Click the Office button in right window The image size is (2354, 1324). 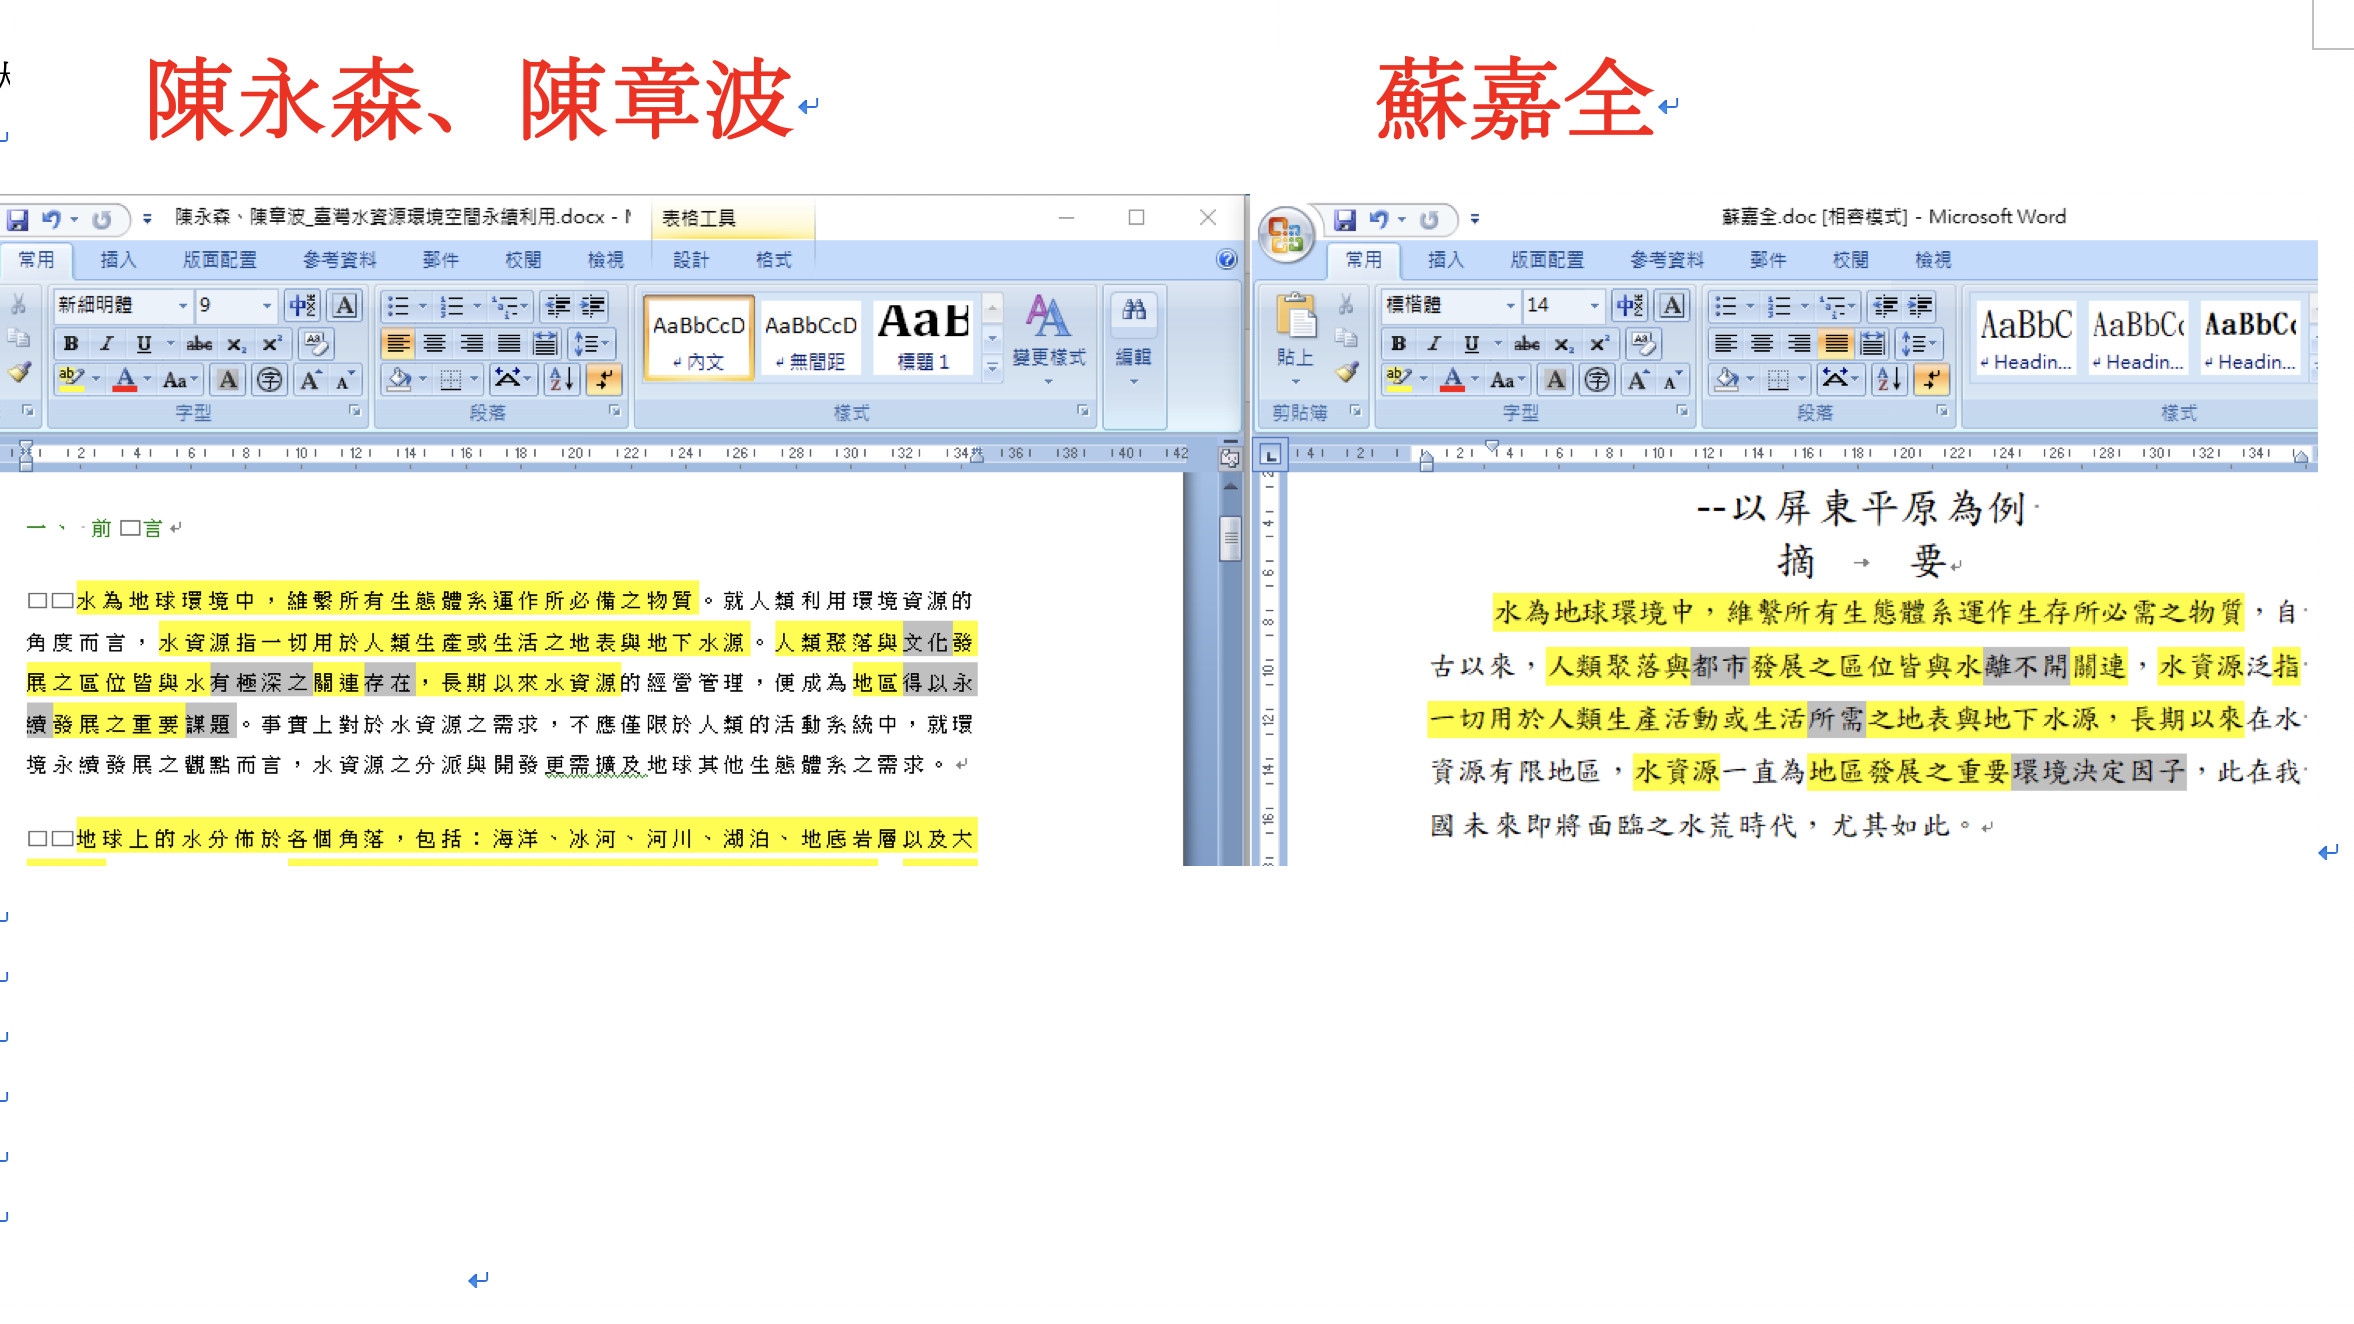(x=1286, y=235)
